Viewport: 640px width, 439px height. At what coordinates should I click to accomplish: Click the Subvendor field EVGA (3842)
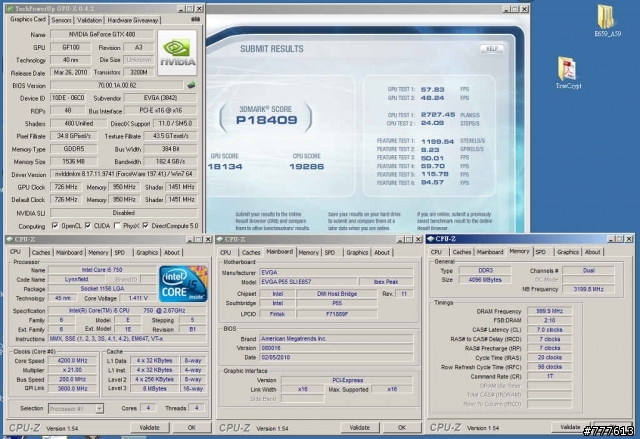[160, 98]
